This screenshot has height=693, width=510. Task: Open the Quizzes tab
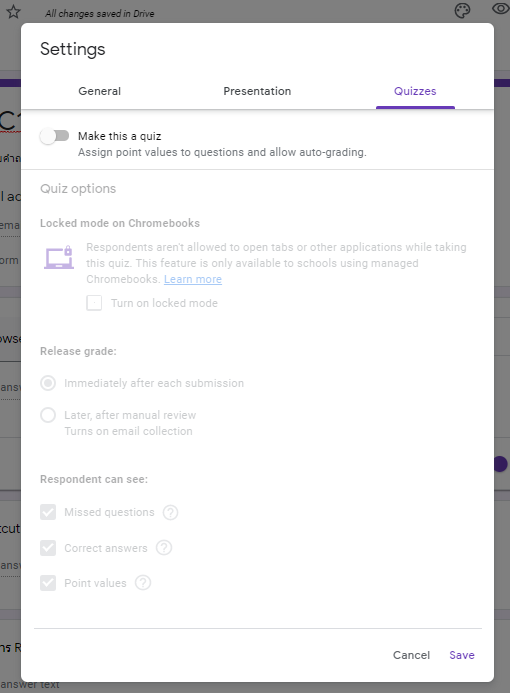click(x=415, y=91)
